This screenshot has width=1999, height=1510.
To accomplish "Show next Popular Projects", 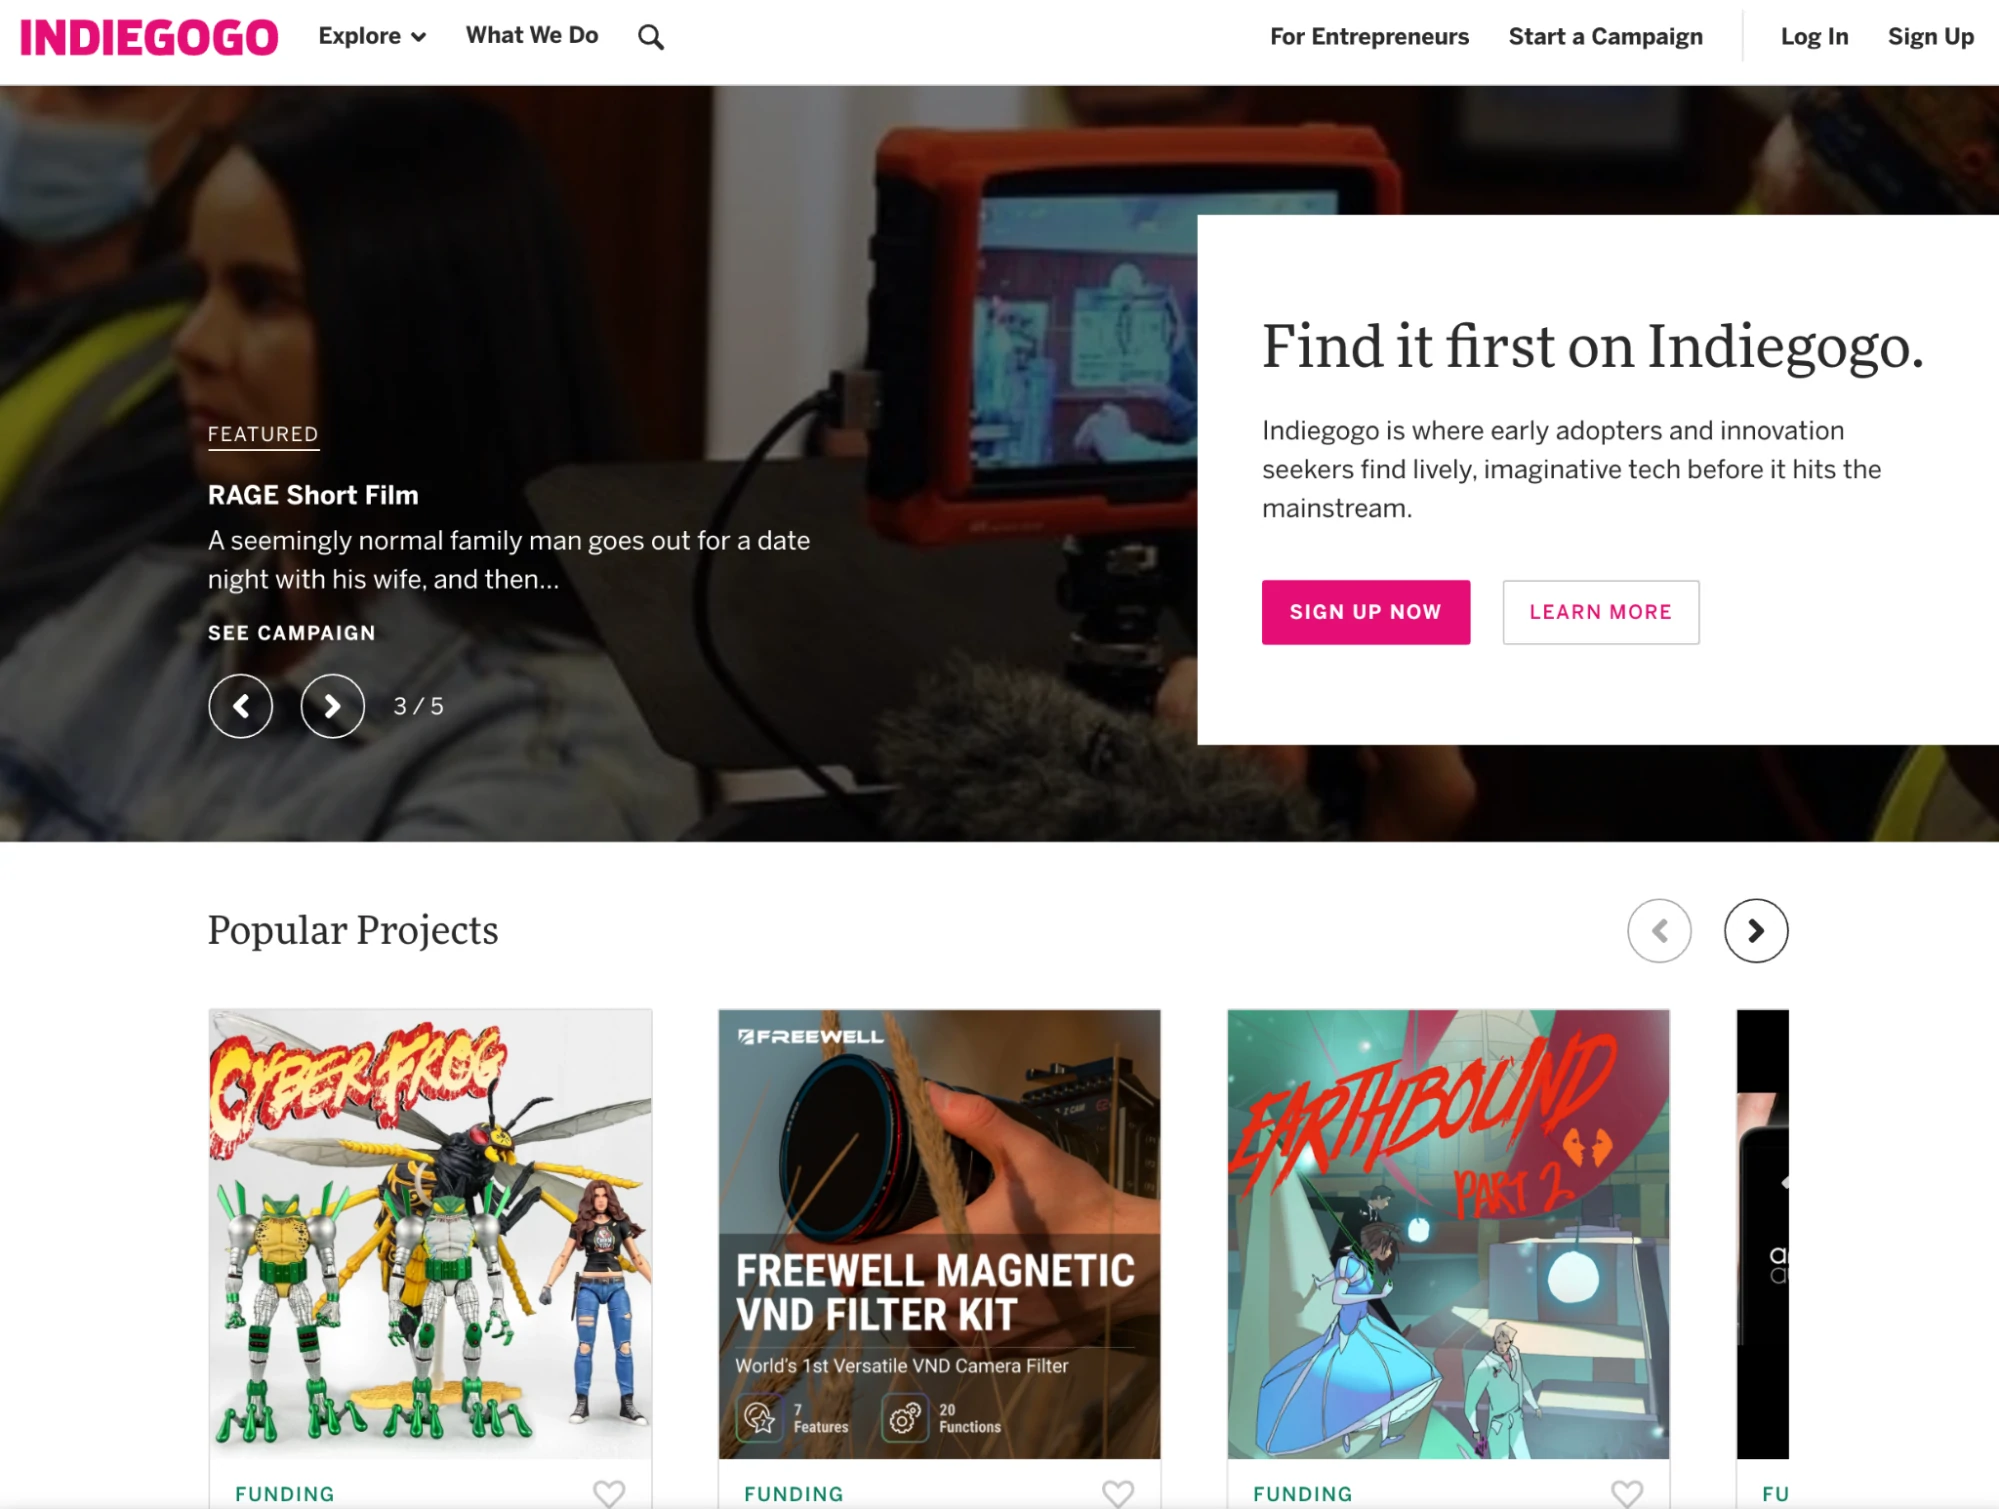I will pos(1756,931).
